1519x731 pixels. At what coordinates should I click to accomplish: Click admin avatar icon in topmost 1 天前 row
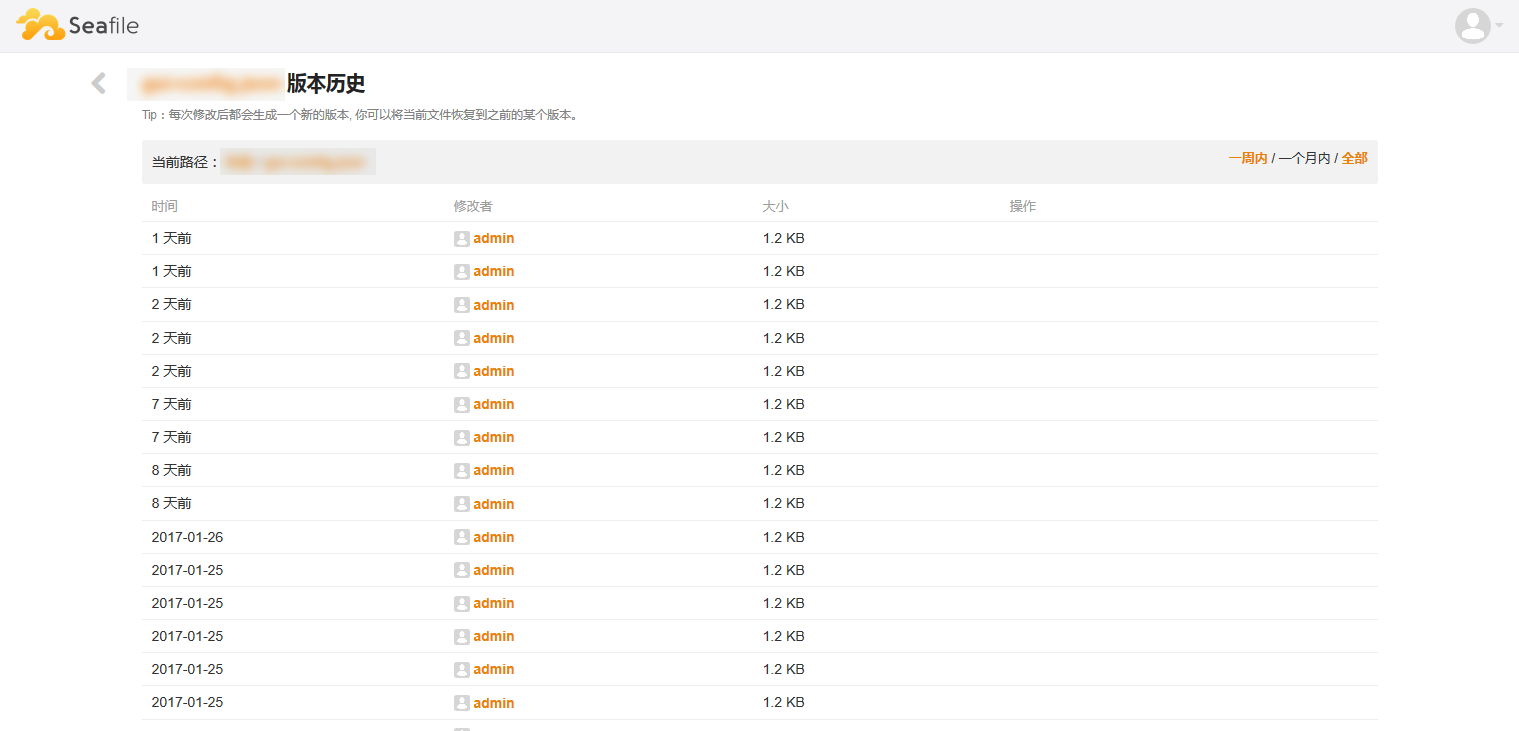pyautogui.click(x=461, y=239)
